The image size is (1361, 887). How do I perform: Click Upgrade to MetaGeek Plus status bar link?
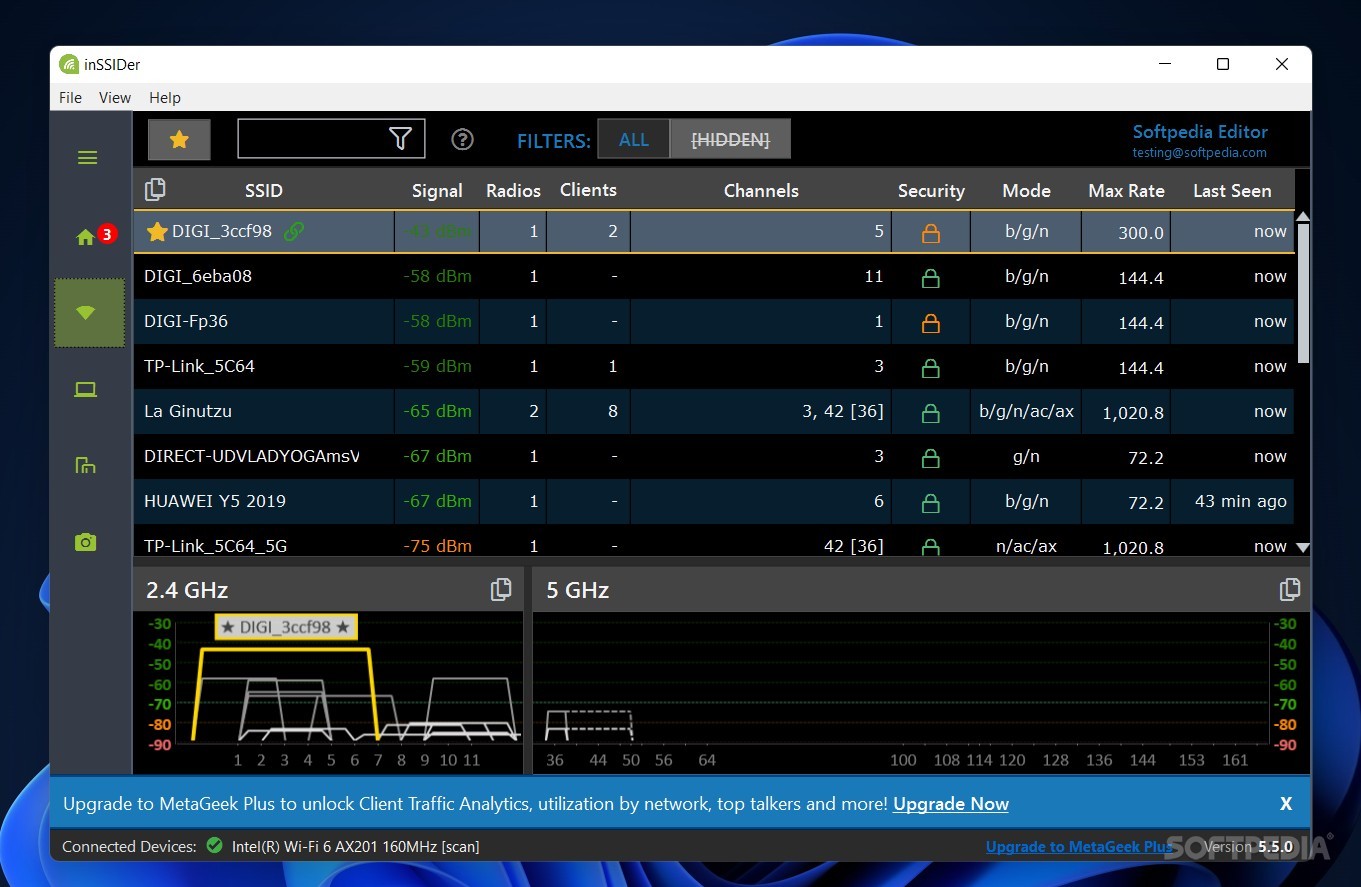[x=1079, y=847]
